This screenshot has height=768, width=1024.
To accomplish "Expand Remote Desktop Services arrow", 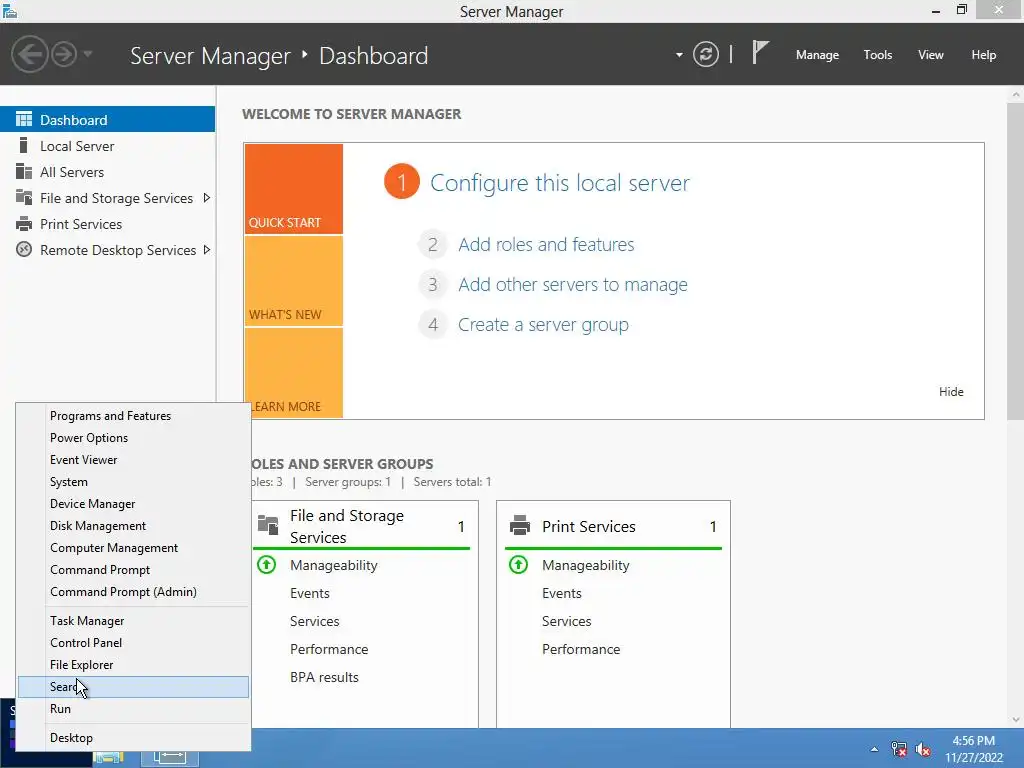I will point(206,249).
